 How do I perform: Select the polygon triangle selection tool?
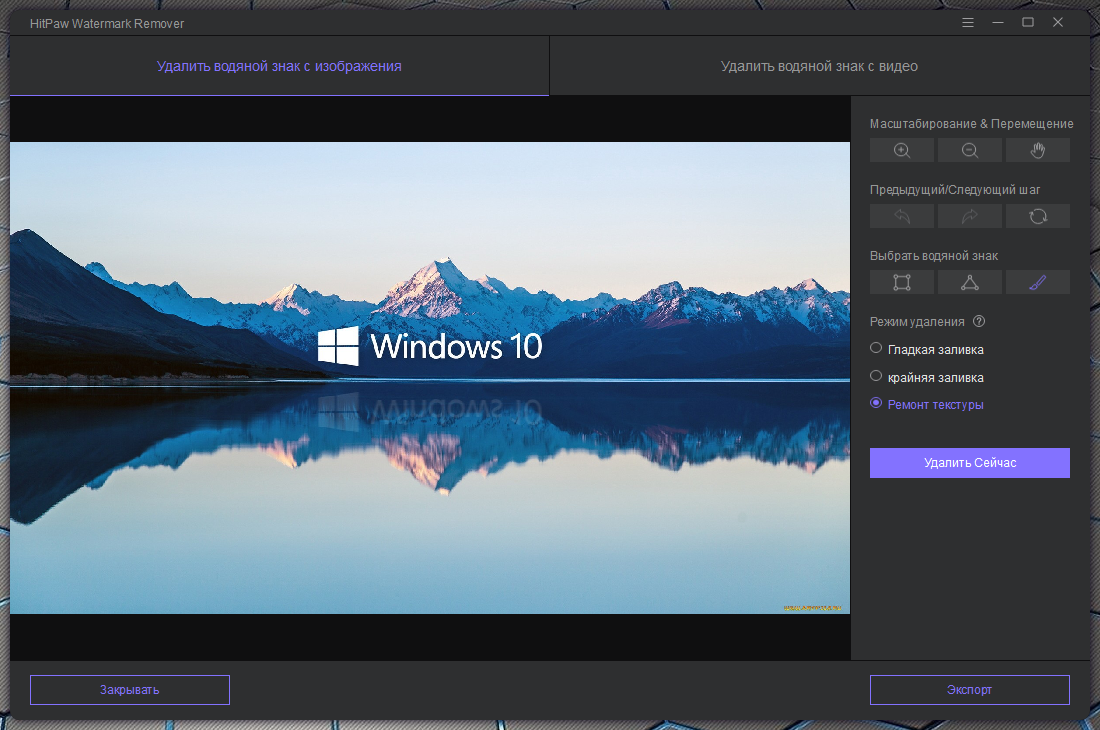pyautogui.click(x=970, y=282)
